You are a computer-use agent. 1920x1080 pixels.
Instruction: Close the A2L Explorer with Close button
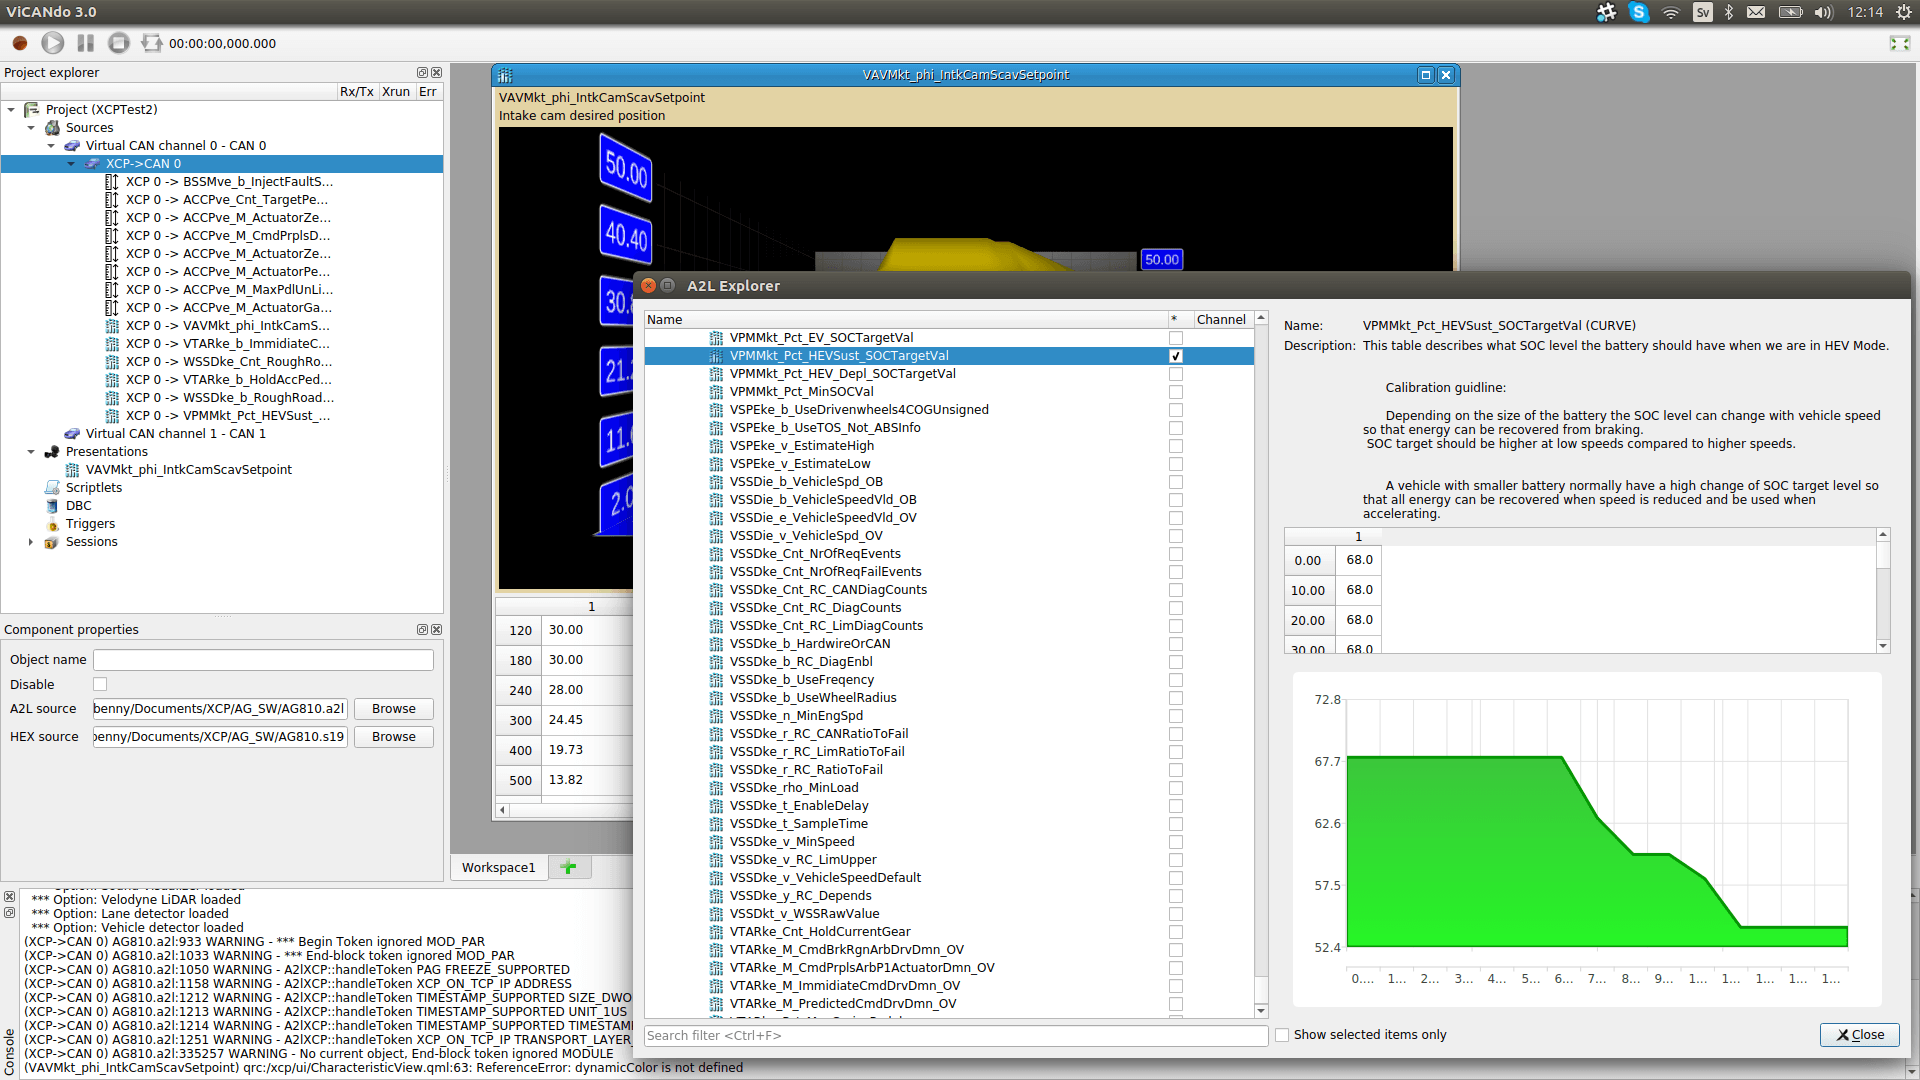pos(1859,1035)
